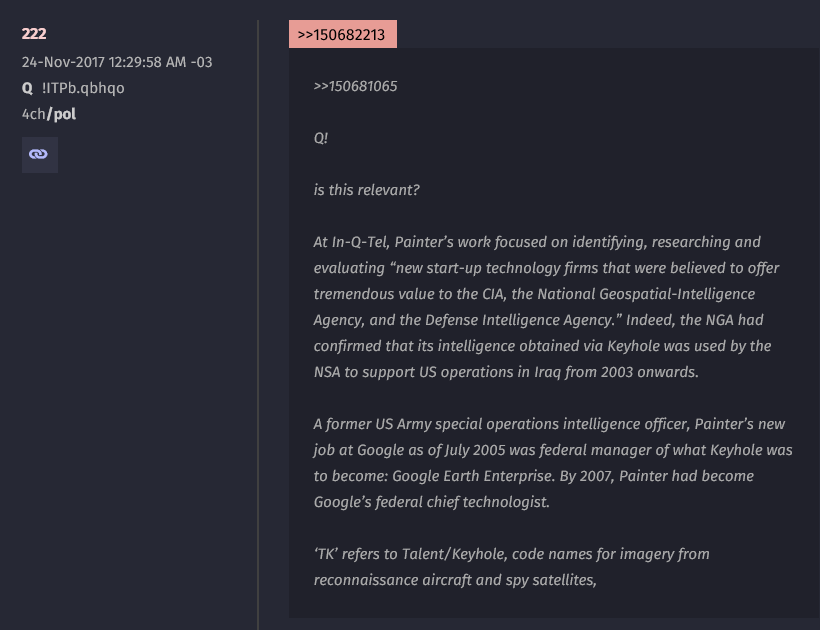Click the "reconnaissance aircraft and spy satellites" line

(455, 580)
